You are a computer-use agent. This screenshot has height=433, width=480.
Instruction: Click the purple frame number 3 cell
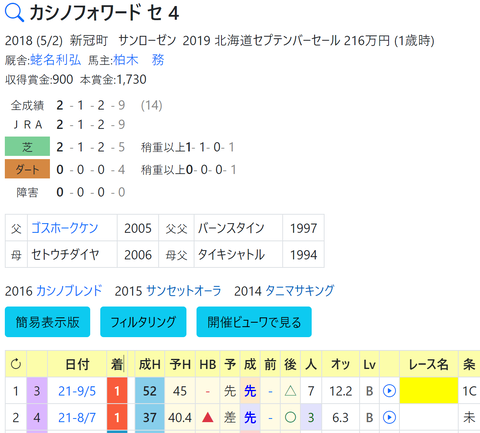click(37, 391)
